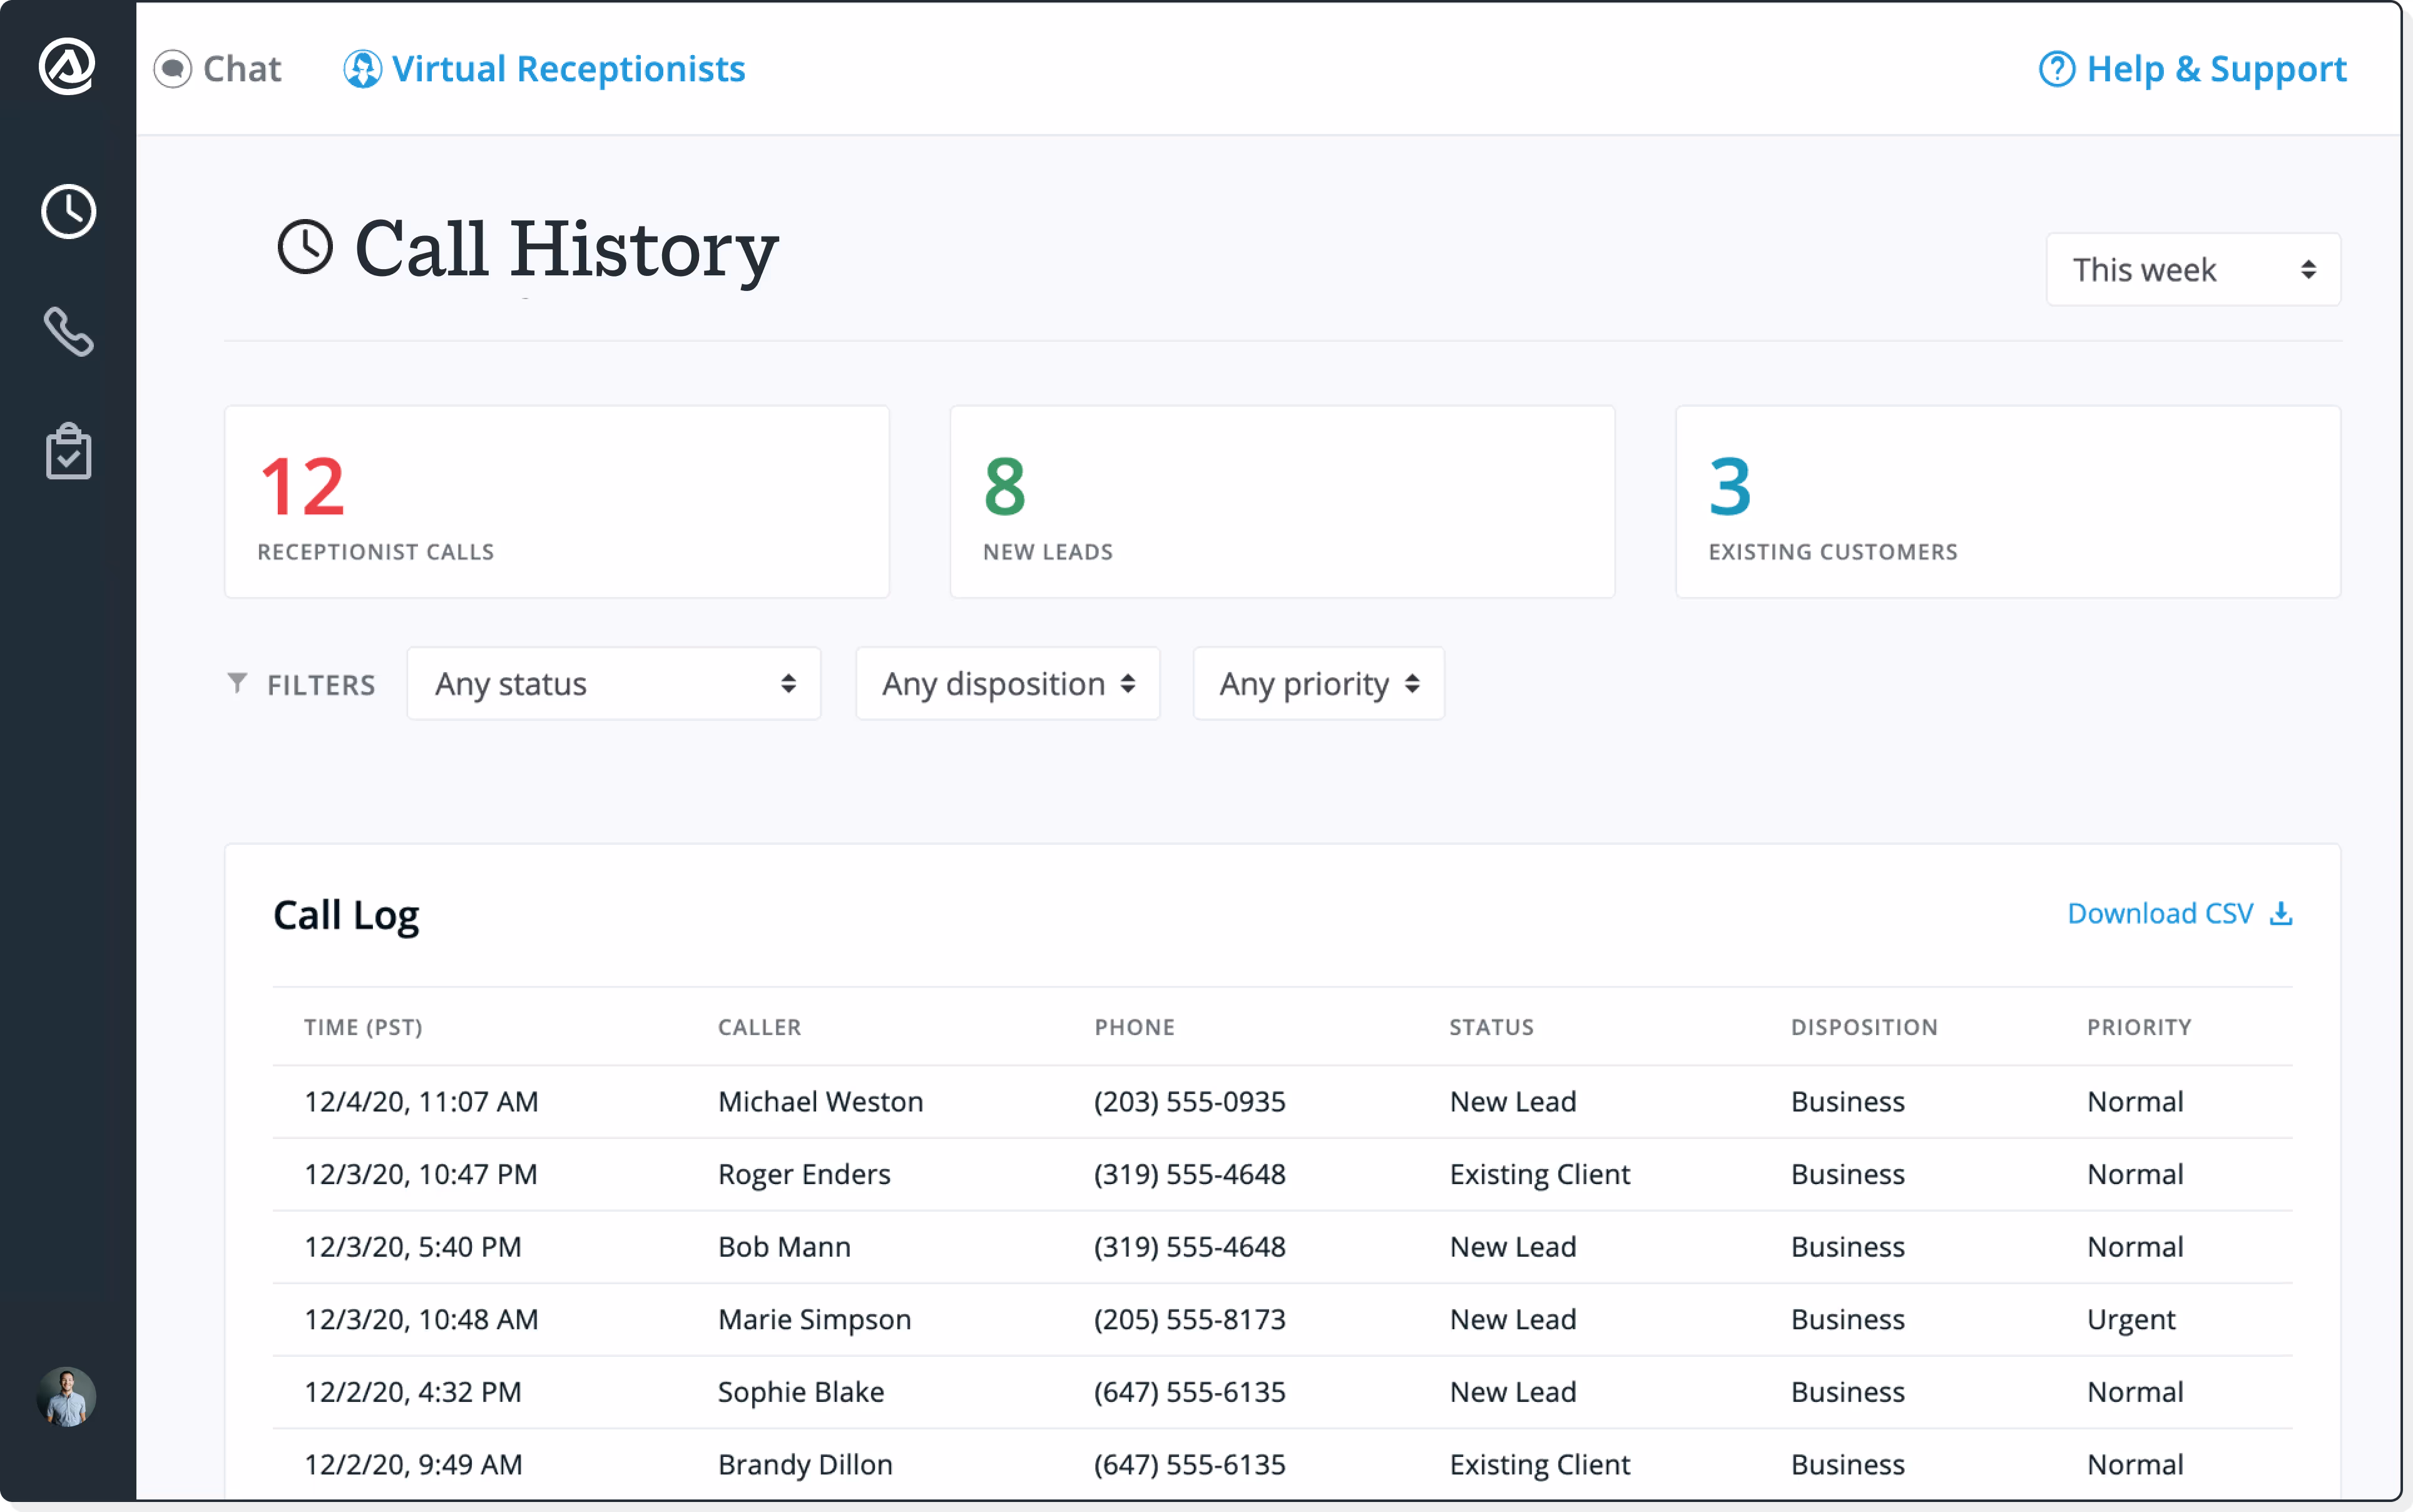
Task: Download the call log as CSV
Action: pos(2160,913)
